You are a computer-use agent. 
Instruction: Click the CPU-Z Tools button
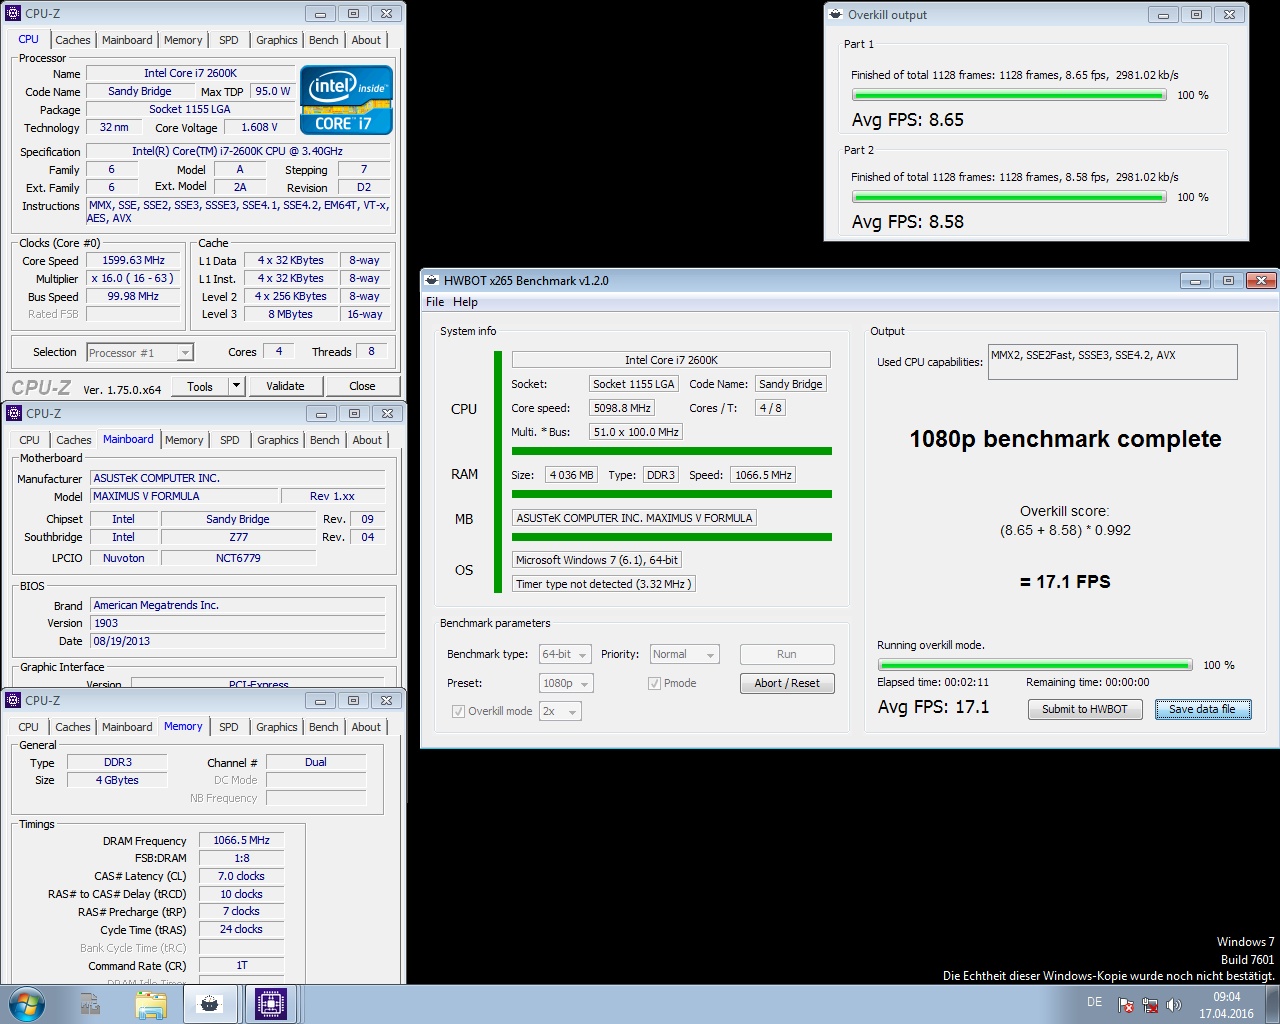[200, 386]
